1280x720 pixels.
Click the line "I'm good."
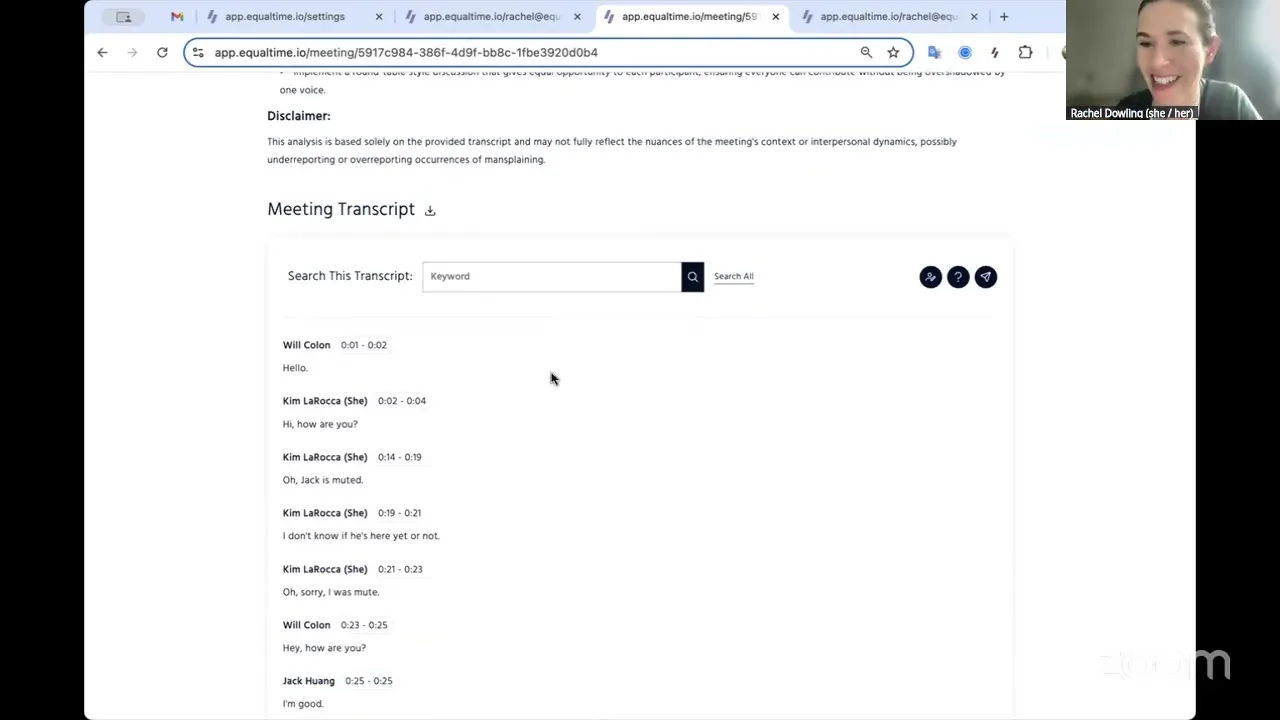pos(303,704)
